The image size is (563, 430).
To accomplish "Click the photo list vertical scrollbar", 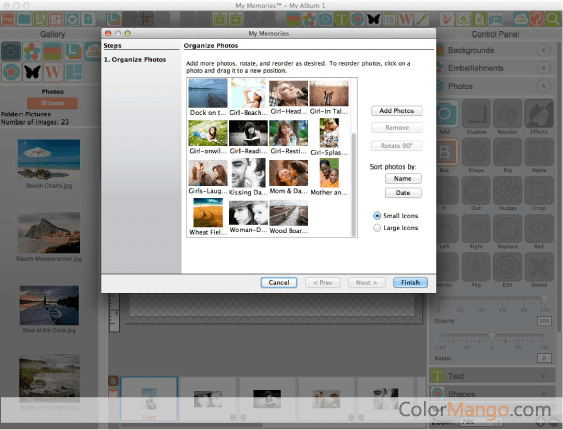I will (x=354, y=184).
